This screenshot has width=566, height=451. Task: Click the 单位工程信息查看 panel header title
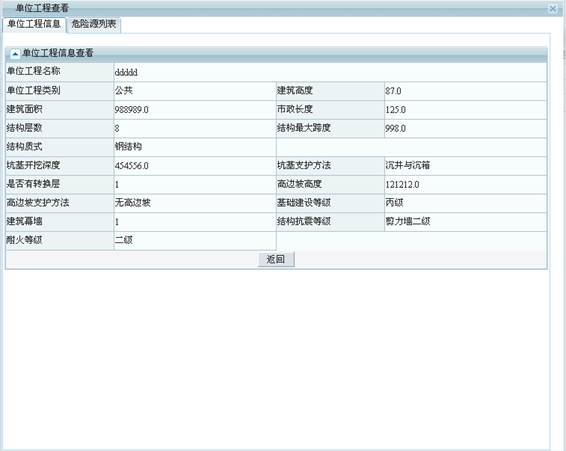[x=58, y=53]
